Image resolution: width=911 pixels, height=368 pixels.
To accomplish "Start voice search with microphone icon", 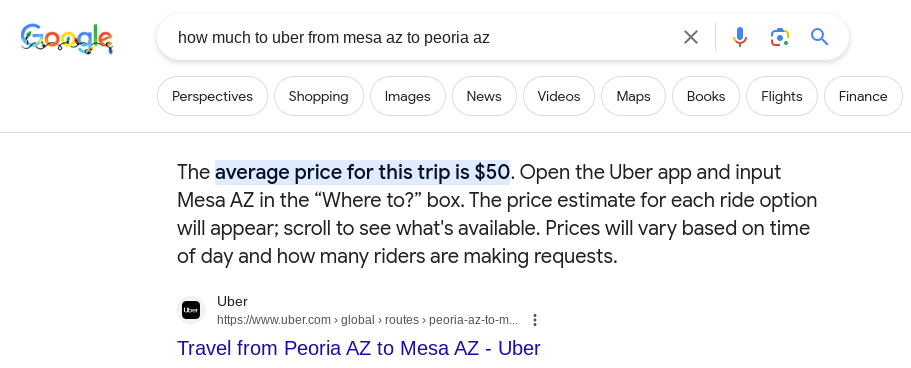I will point(739,37).
